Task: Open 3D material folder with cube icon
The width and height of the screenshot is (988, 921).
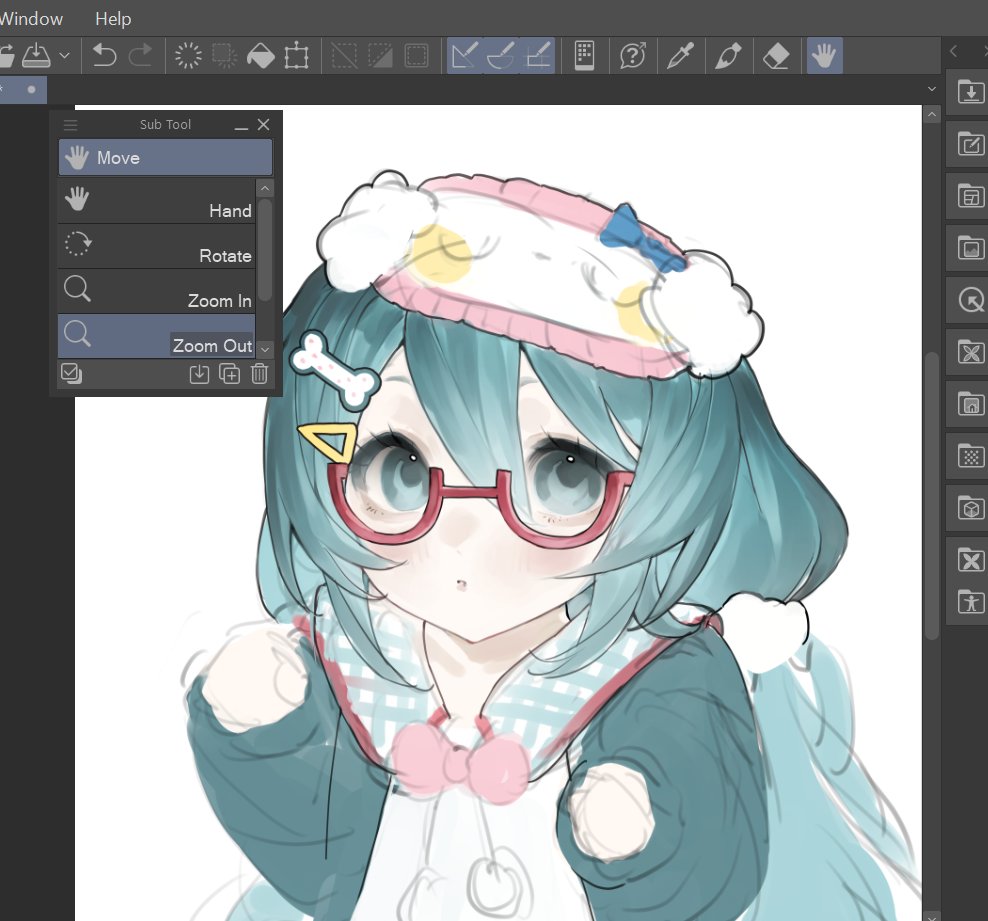Action: (970, 508)
